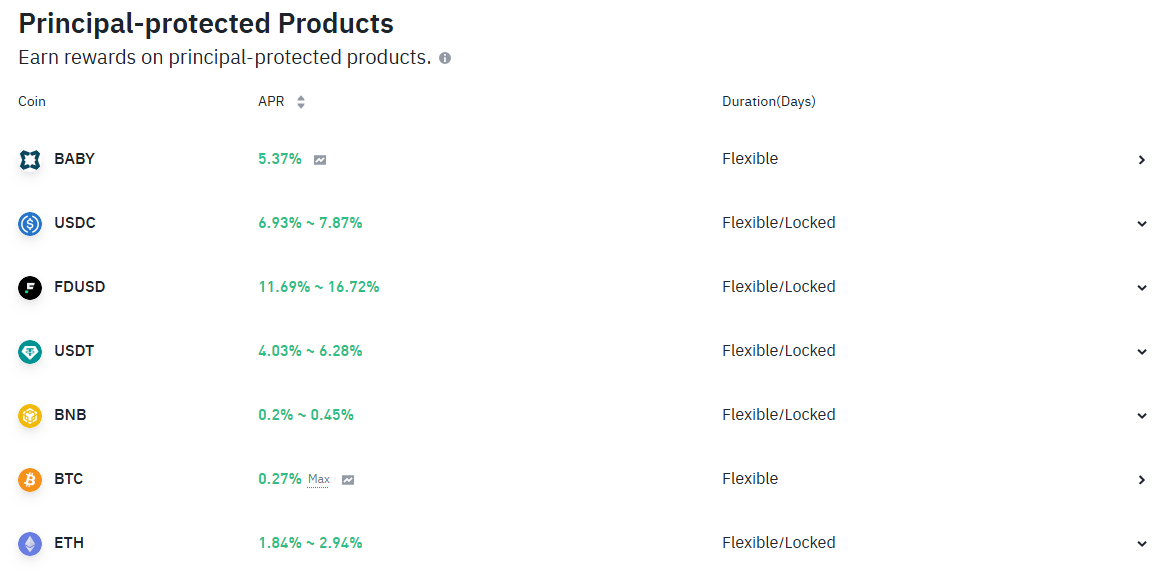
Task: Open BTC product details arrow
Action: tap(1142, 479)
